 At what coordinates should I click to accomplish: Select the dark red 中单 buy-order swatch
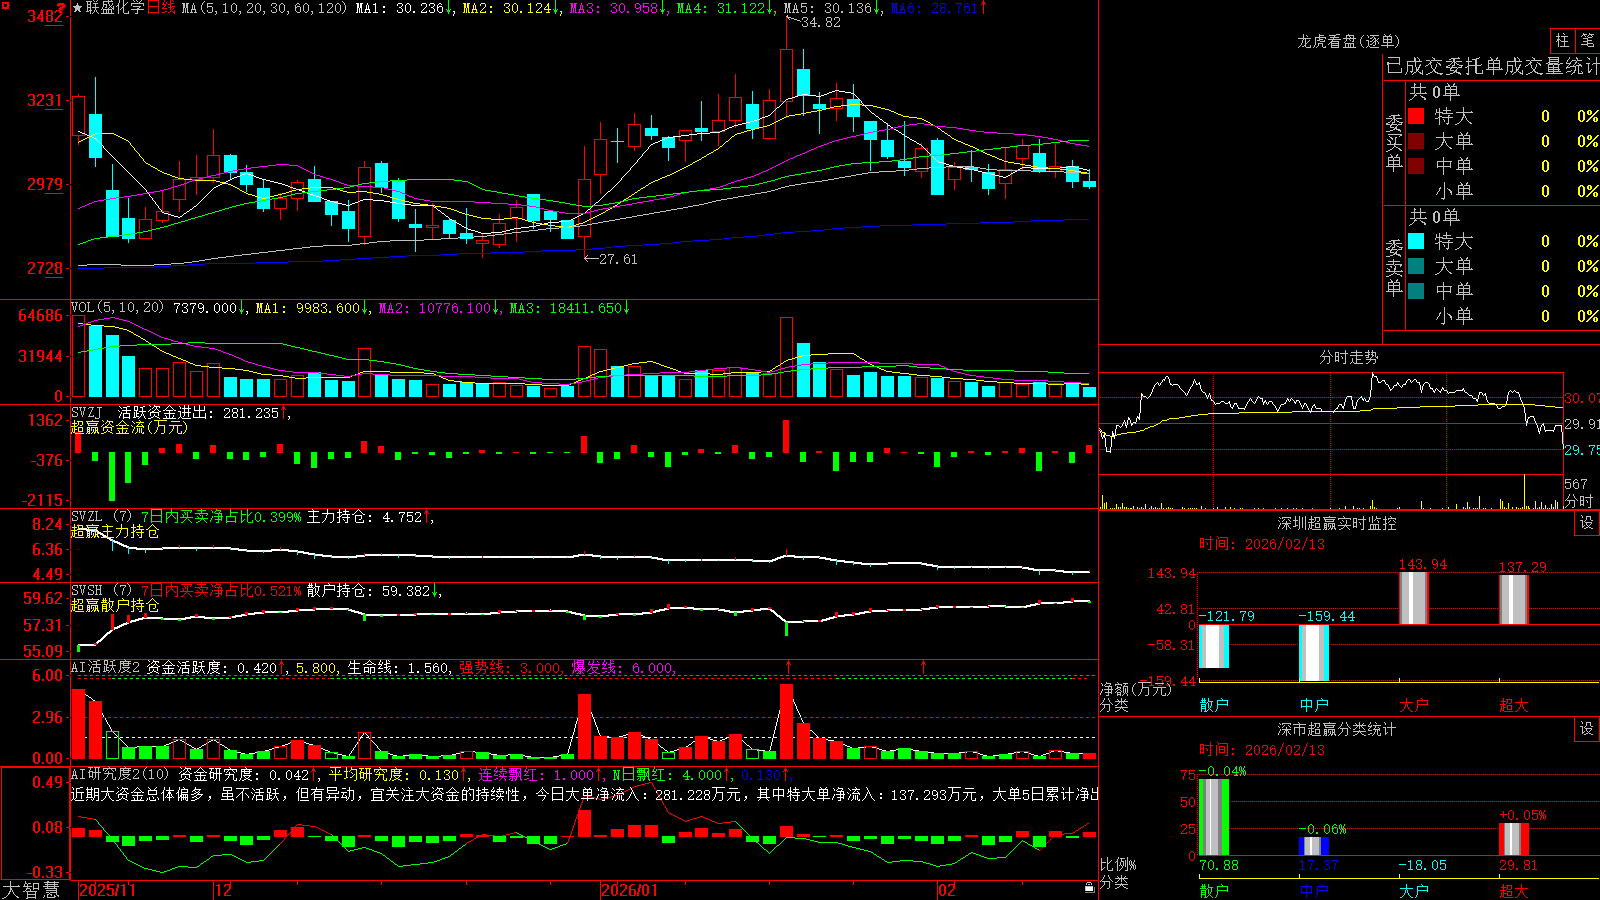pos(1416,166)
